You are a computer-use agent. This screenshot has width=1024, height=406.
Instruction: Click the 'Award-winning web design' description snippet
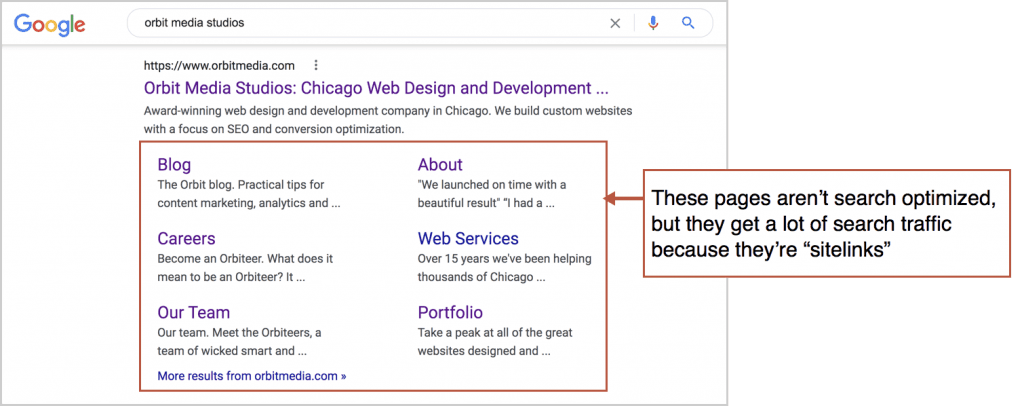tap(388, 120)
